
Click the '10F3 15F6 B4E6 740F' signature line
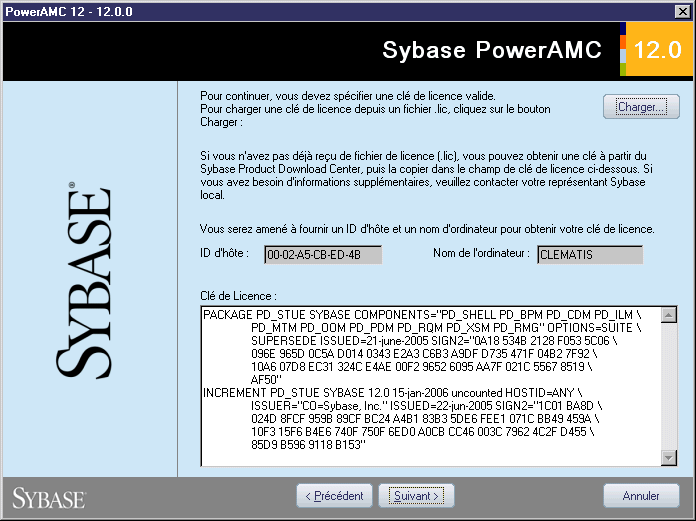tap(423, 432)
